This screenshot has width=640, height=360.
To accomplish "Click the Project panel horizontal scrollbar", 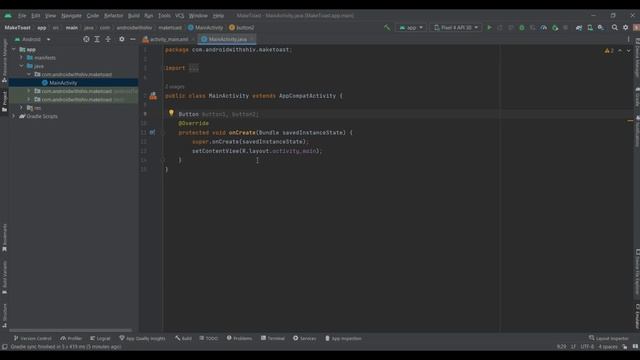I will [x=71, y=330].
